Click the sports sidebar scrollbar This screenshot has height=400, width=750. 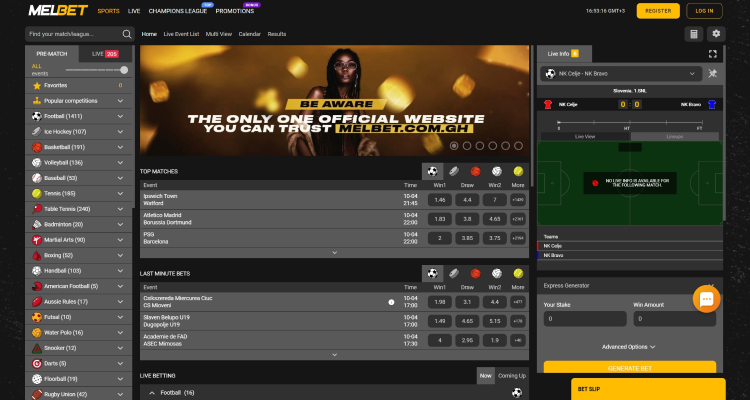134,129
